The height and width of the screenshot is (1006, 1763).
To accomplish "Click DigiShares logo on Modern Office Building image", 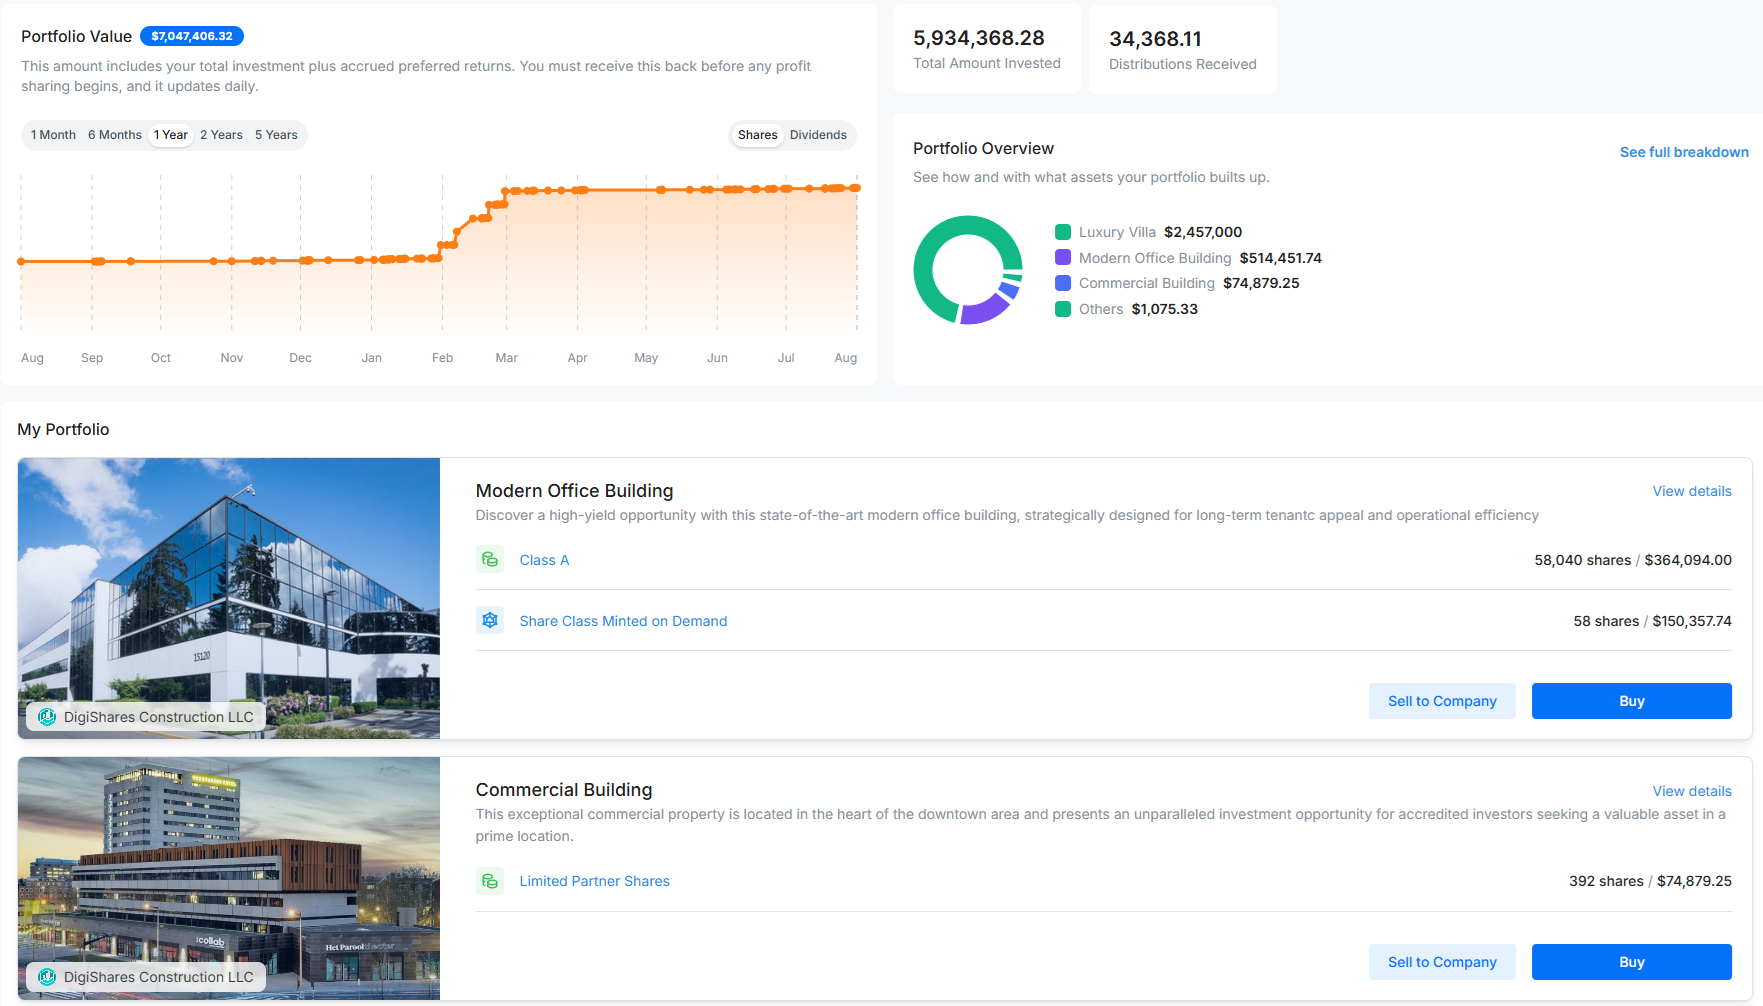I will coord(47,717).
